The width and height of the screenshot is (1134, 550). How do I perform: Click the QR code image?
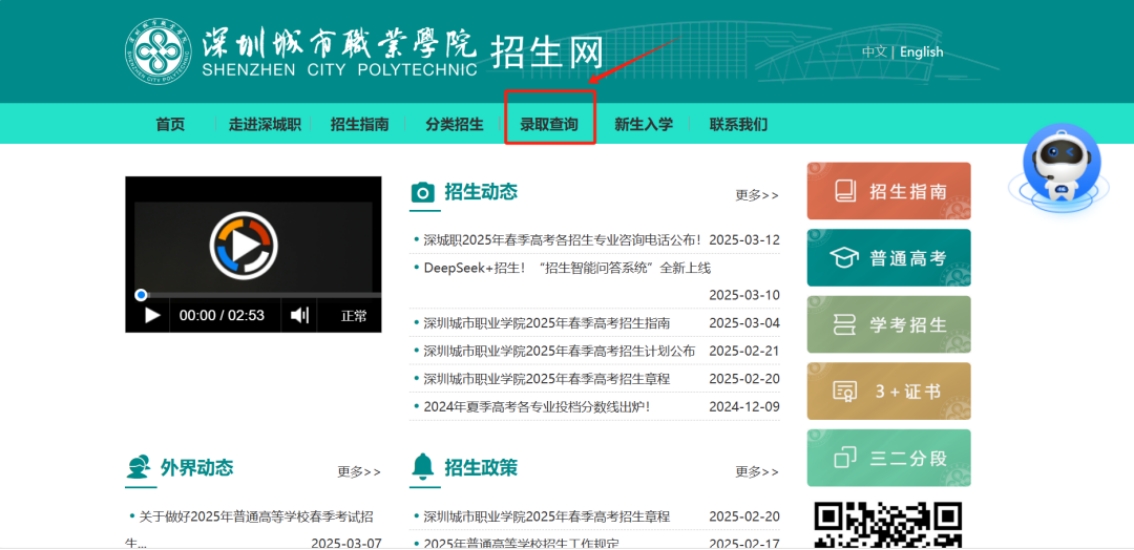pyautogui.click(x=887, y=525)
